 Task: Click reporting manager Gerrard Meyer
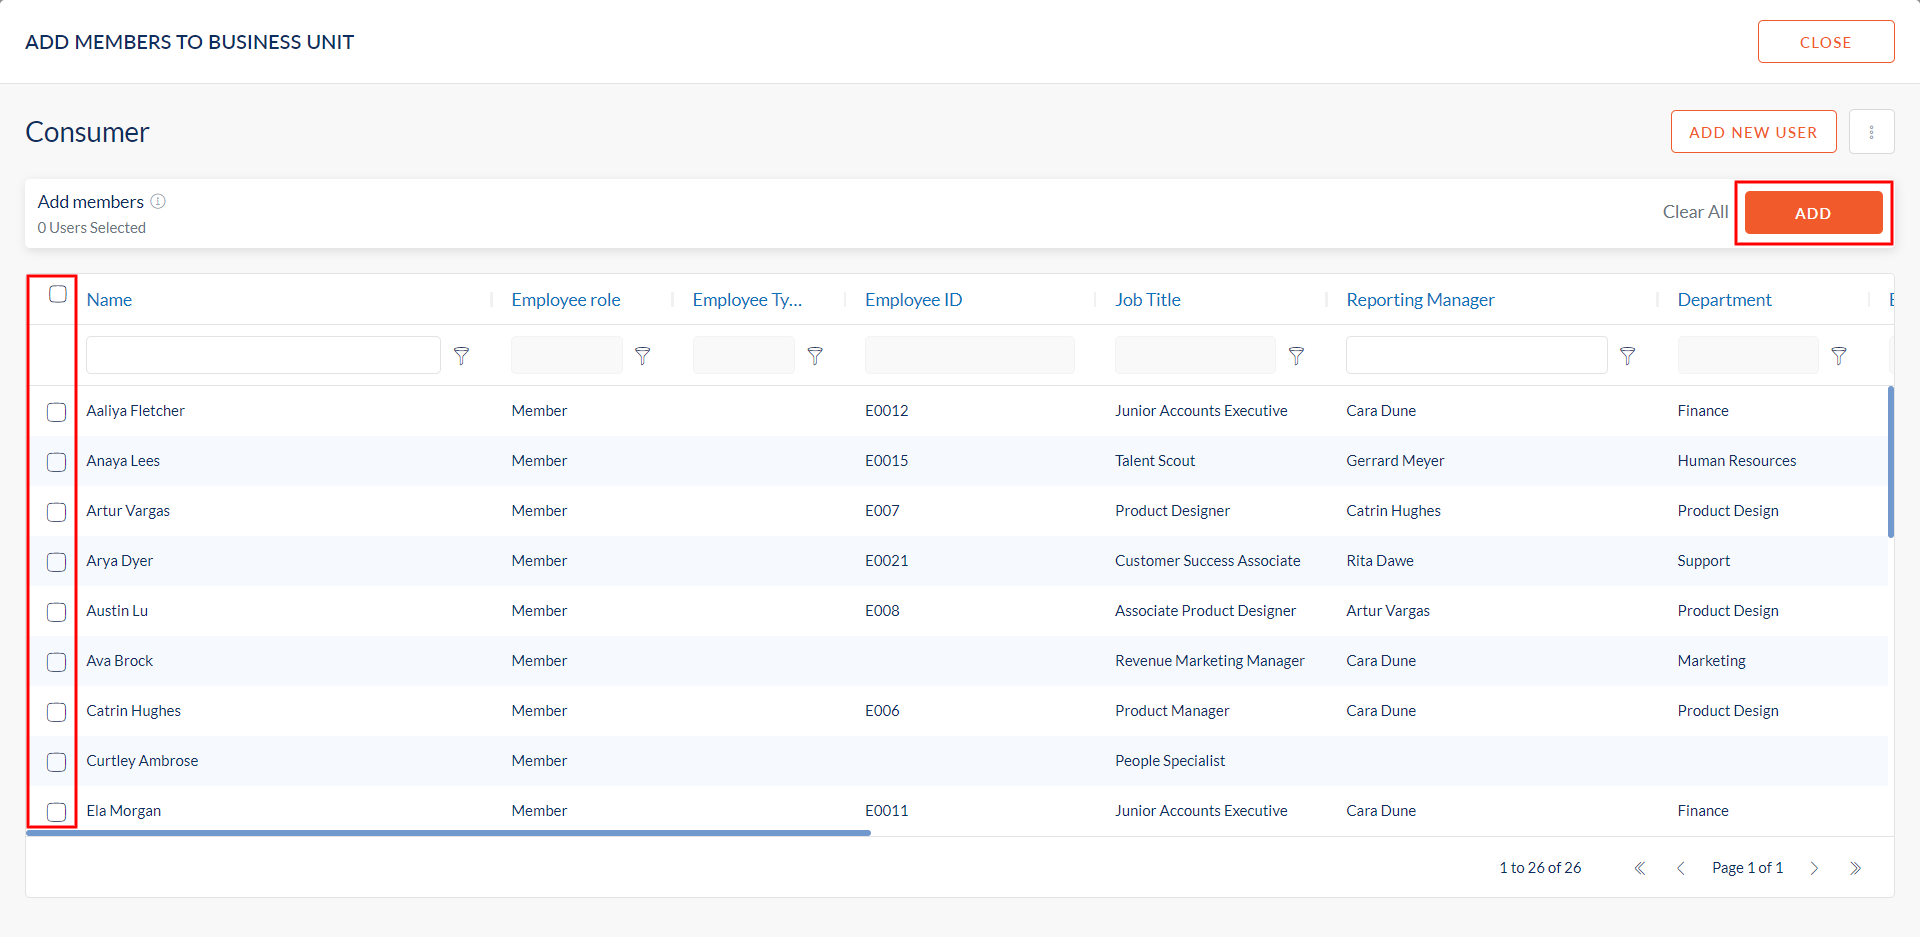tap(1395, 461)
